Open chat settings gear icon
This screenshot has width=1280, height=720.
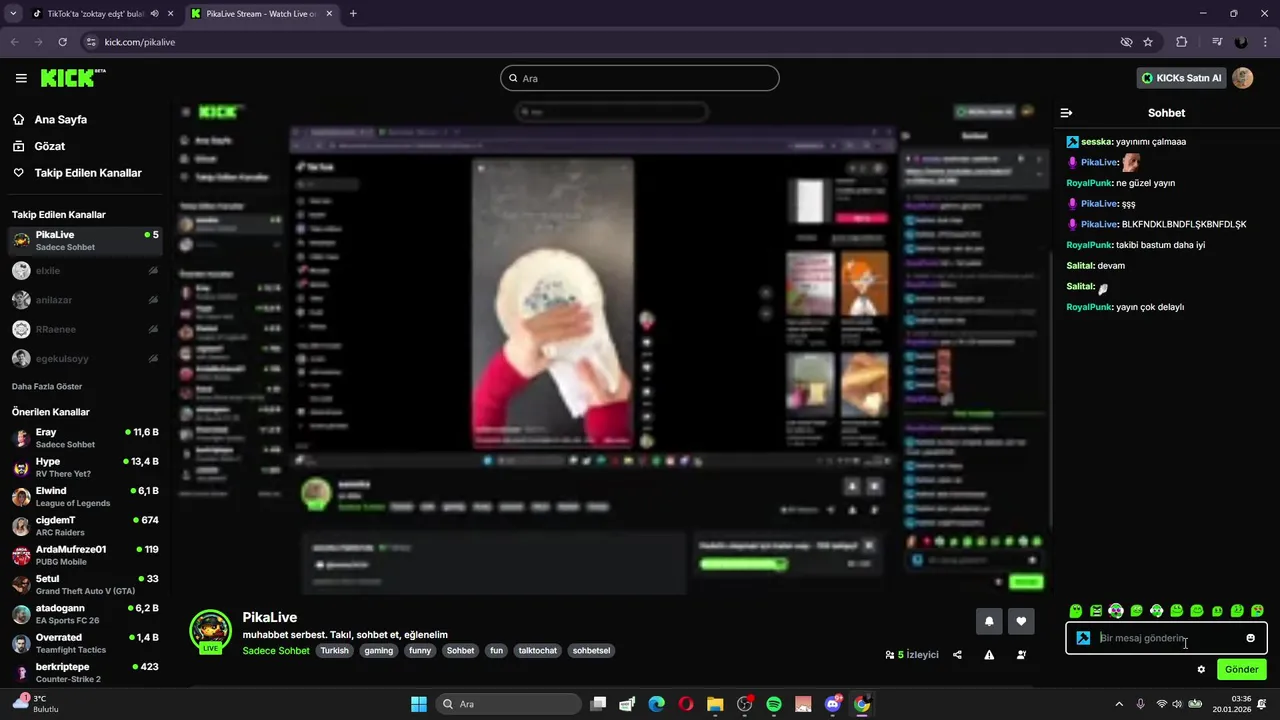click(1201, 670)
